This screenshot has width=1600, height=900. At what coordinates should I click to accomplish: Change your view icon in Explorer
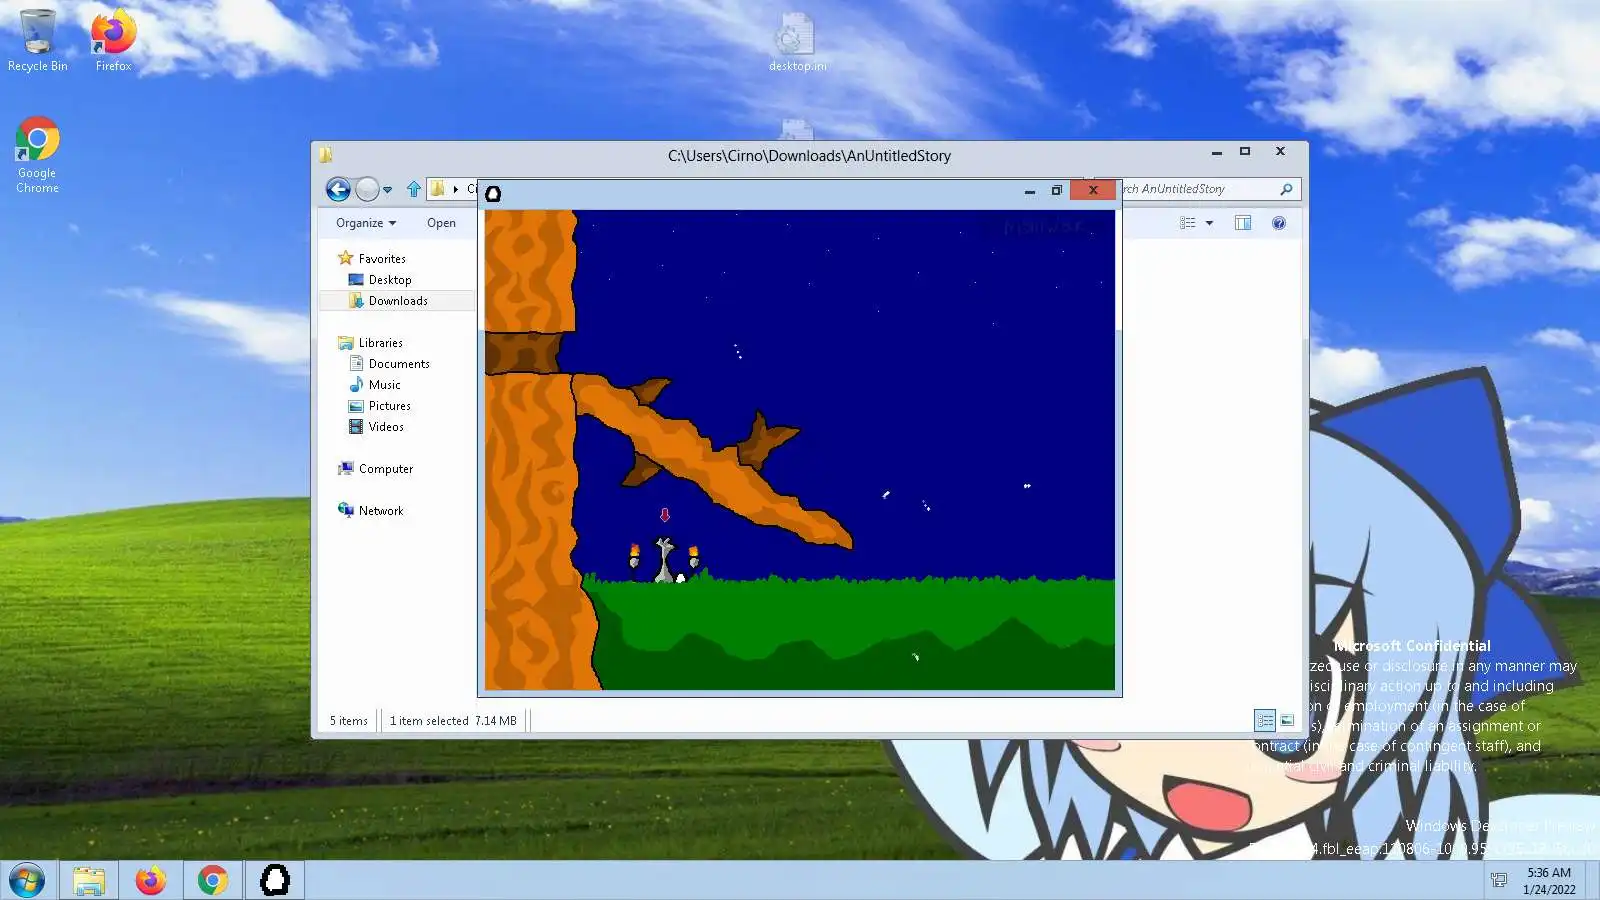[x=1188, y=223]
